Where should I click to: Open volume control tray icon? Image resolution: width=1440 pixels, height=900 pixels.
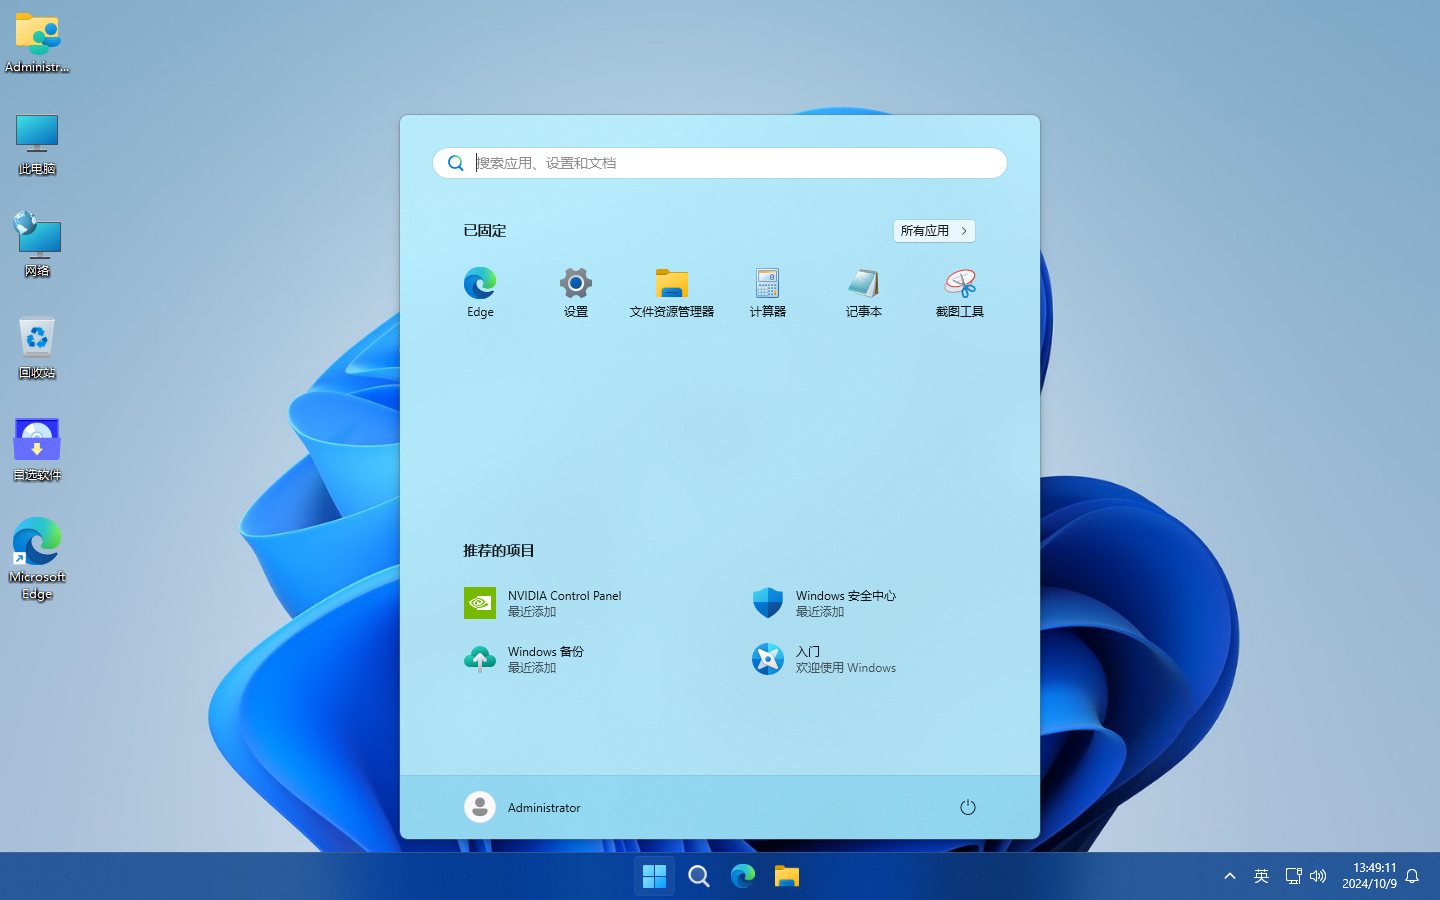1318,877
